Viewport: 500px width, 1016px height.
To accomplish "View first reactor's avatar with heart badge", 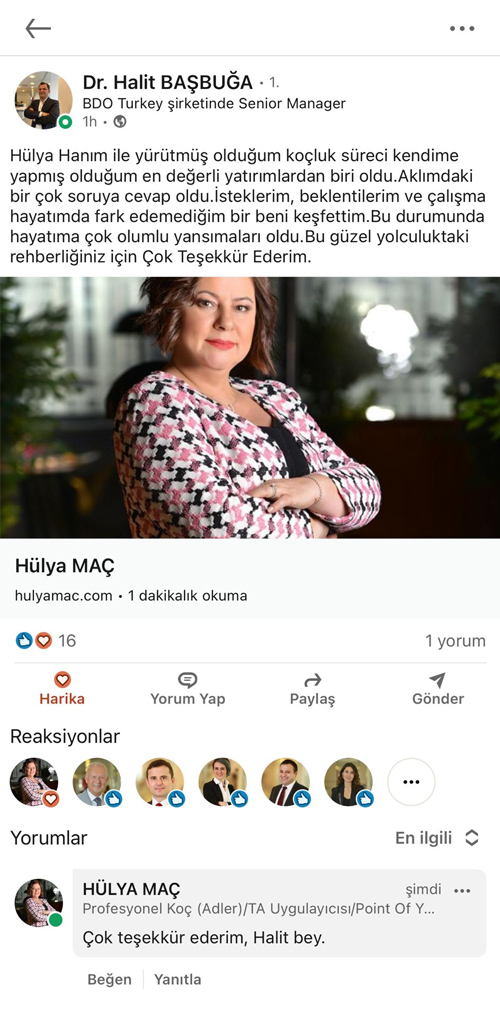I will point(34,782).
